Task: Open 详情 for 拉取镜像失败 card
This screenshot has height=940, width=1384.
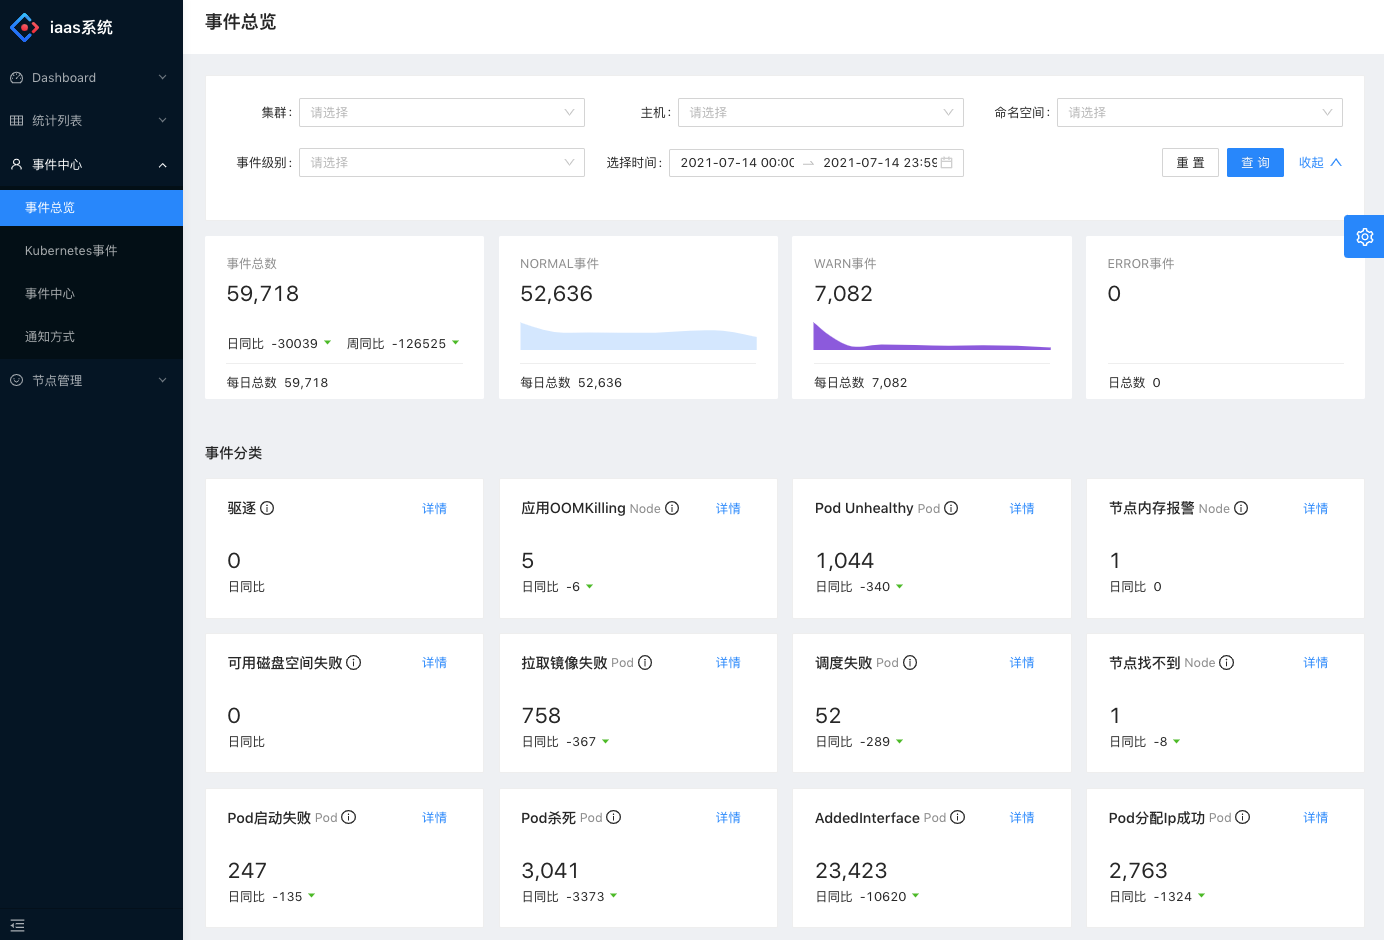Action: point(728,663)
